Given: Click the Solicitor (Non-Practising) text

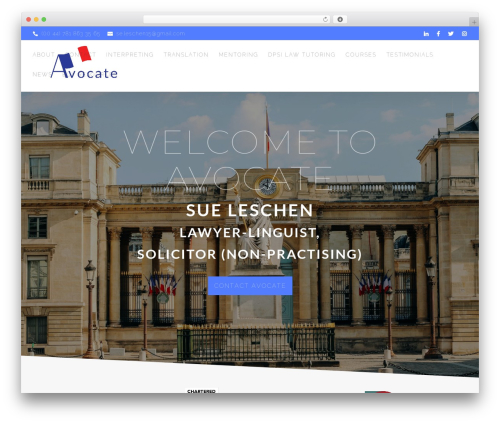Looking at the screenshot, I should [x=249, y=254].
